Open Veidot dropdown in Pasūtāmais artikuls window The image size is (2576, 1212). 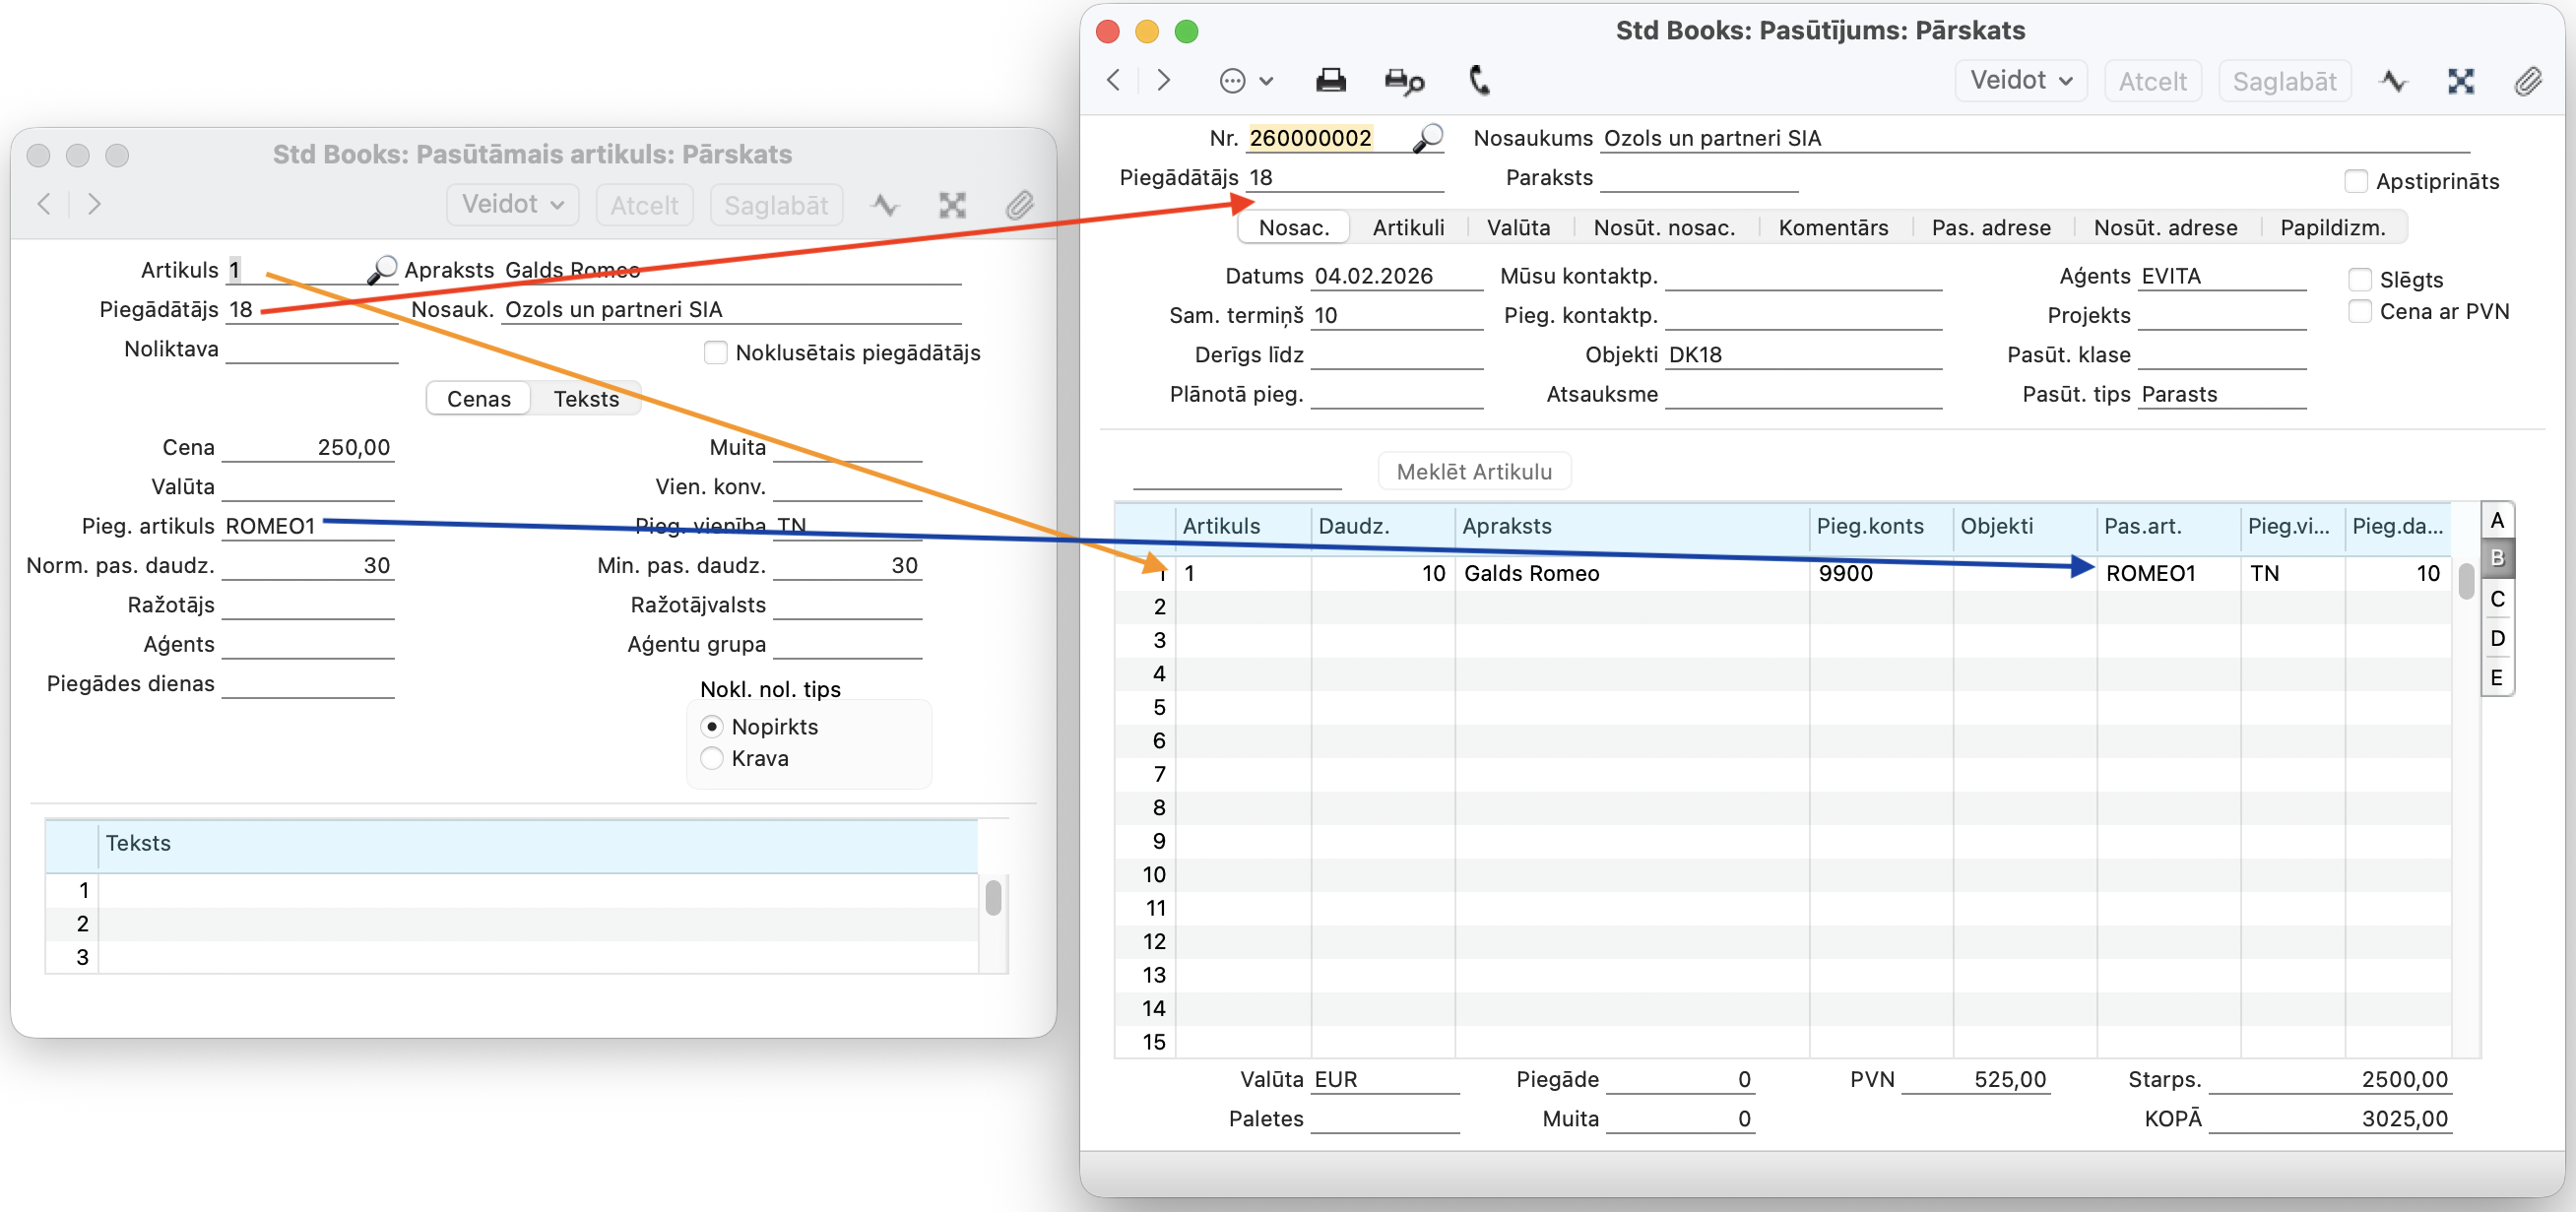pyautogui.click(x=512, y=204)
